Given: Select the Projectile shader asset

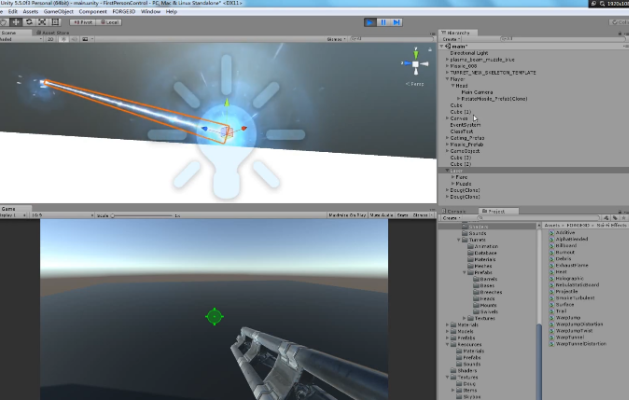Looking at the screenshot, I should point(563,291).
